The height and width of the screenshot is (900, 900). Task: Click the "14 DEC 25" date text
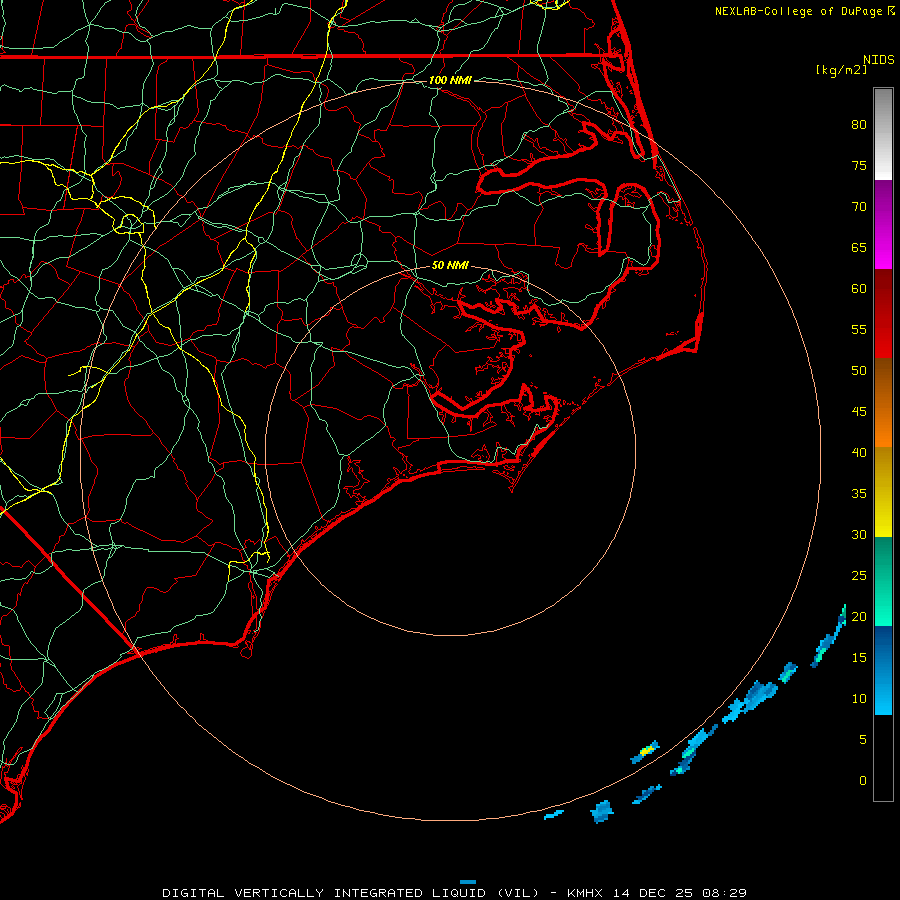click(x=653, y=893)
